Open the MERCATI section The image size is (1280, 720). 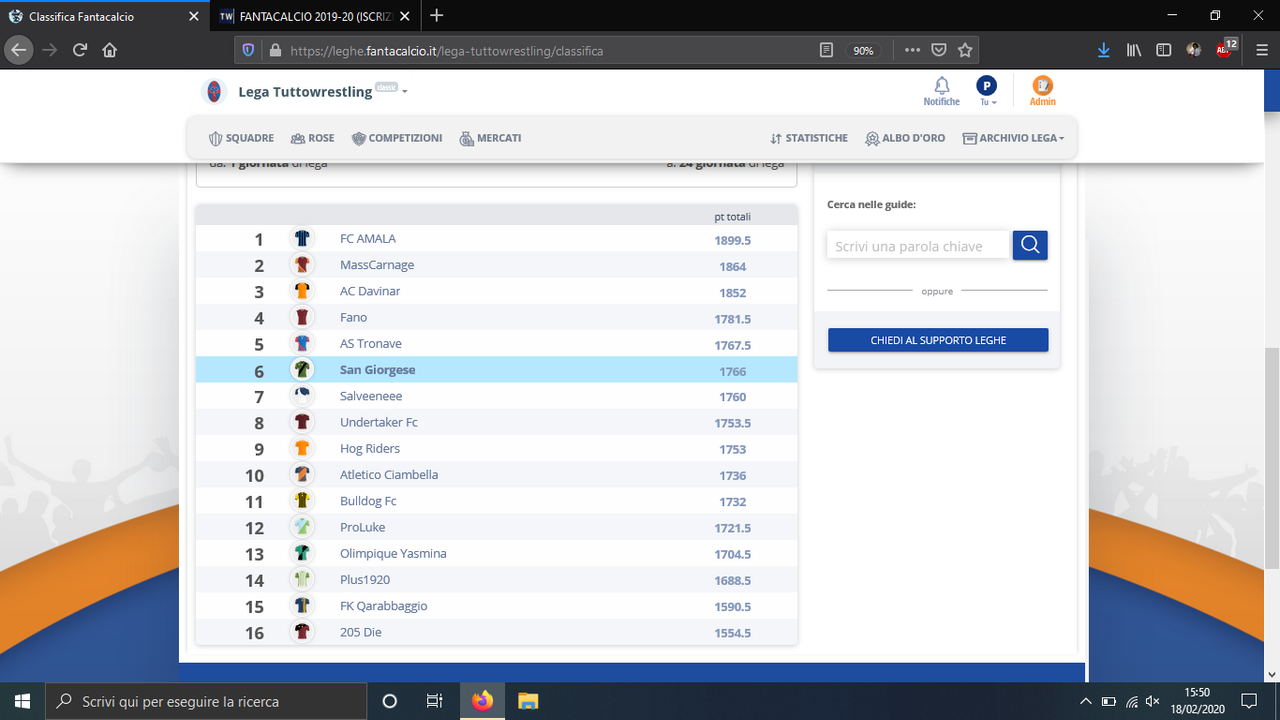490,138
